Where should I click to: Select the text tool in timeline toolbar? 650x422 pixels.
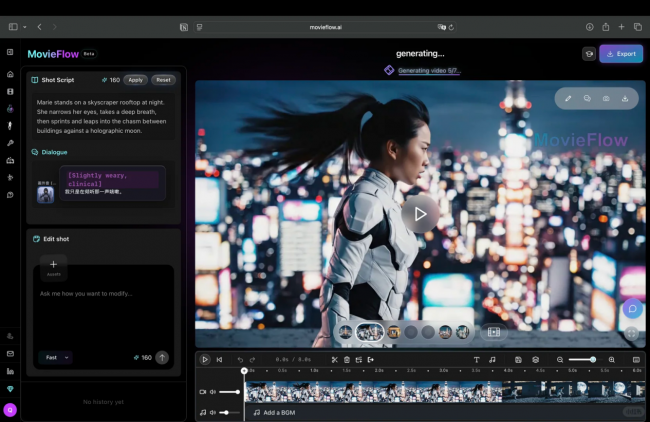476,359
